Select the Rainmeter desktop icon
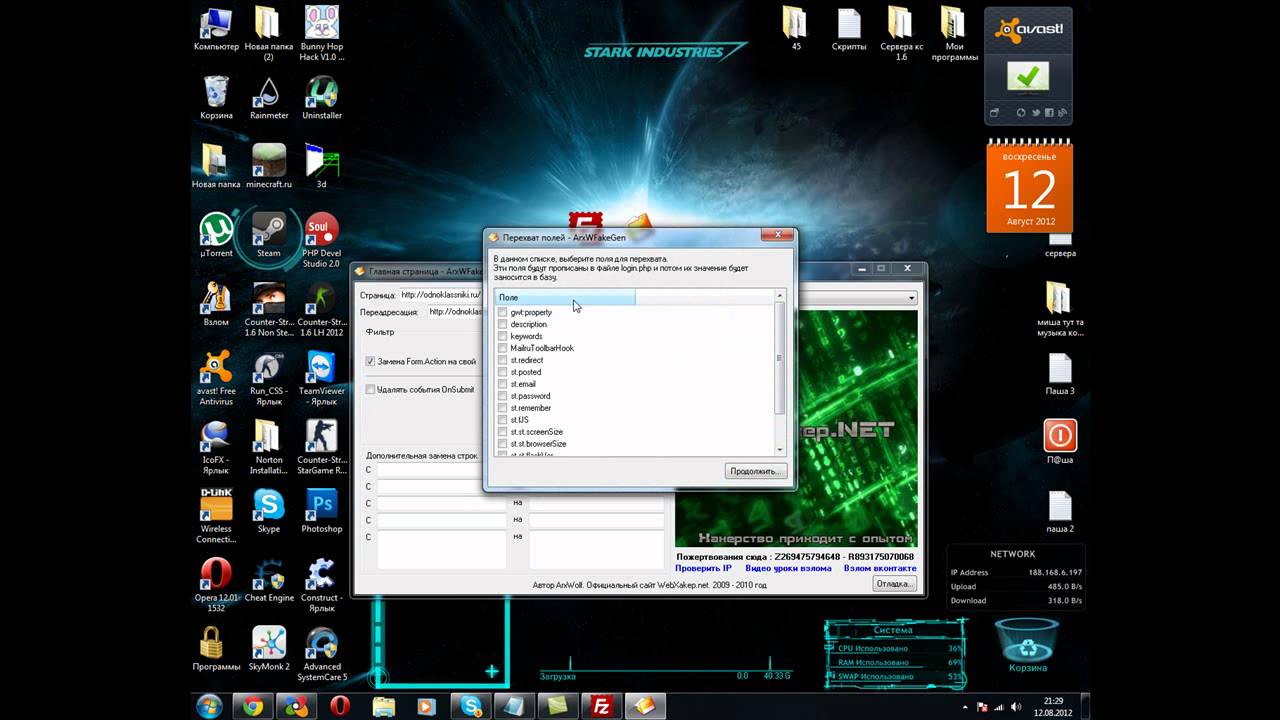This screenshot has width=1280, height=720. tap(269, 98)
